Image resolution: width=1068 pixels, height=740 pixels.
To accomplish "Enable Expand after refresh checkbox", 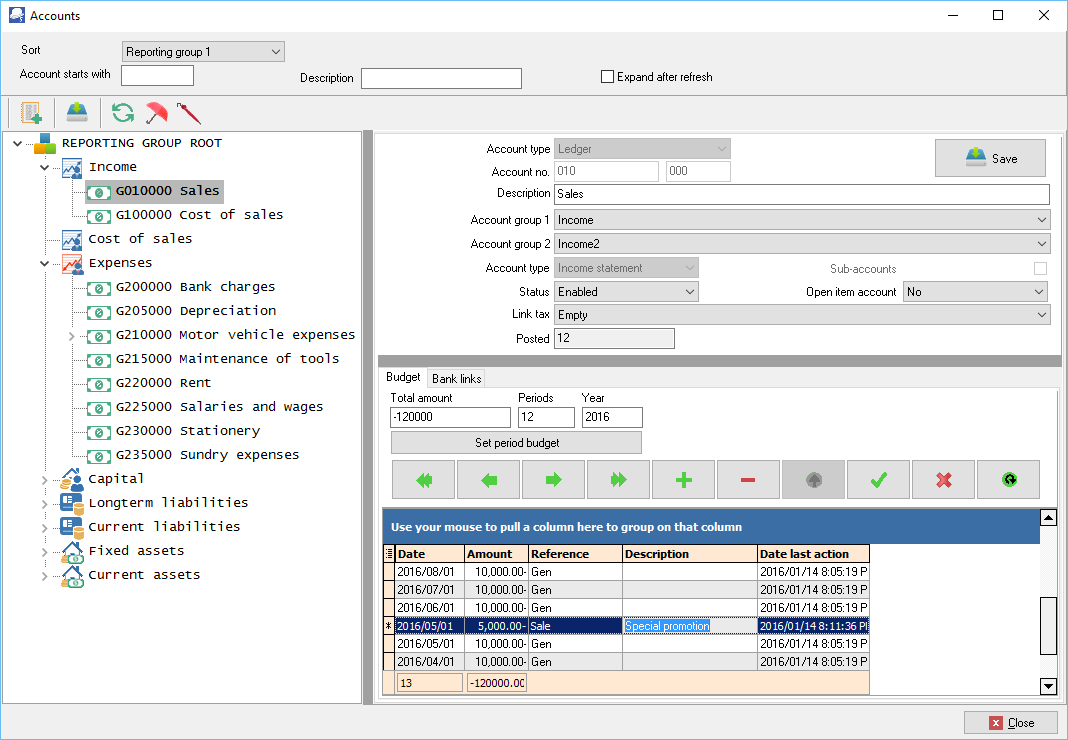I will click(607, 77).
